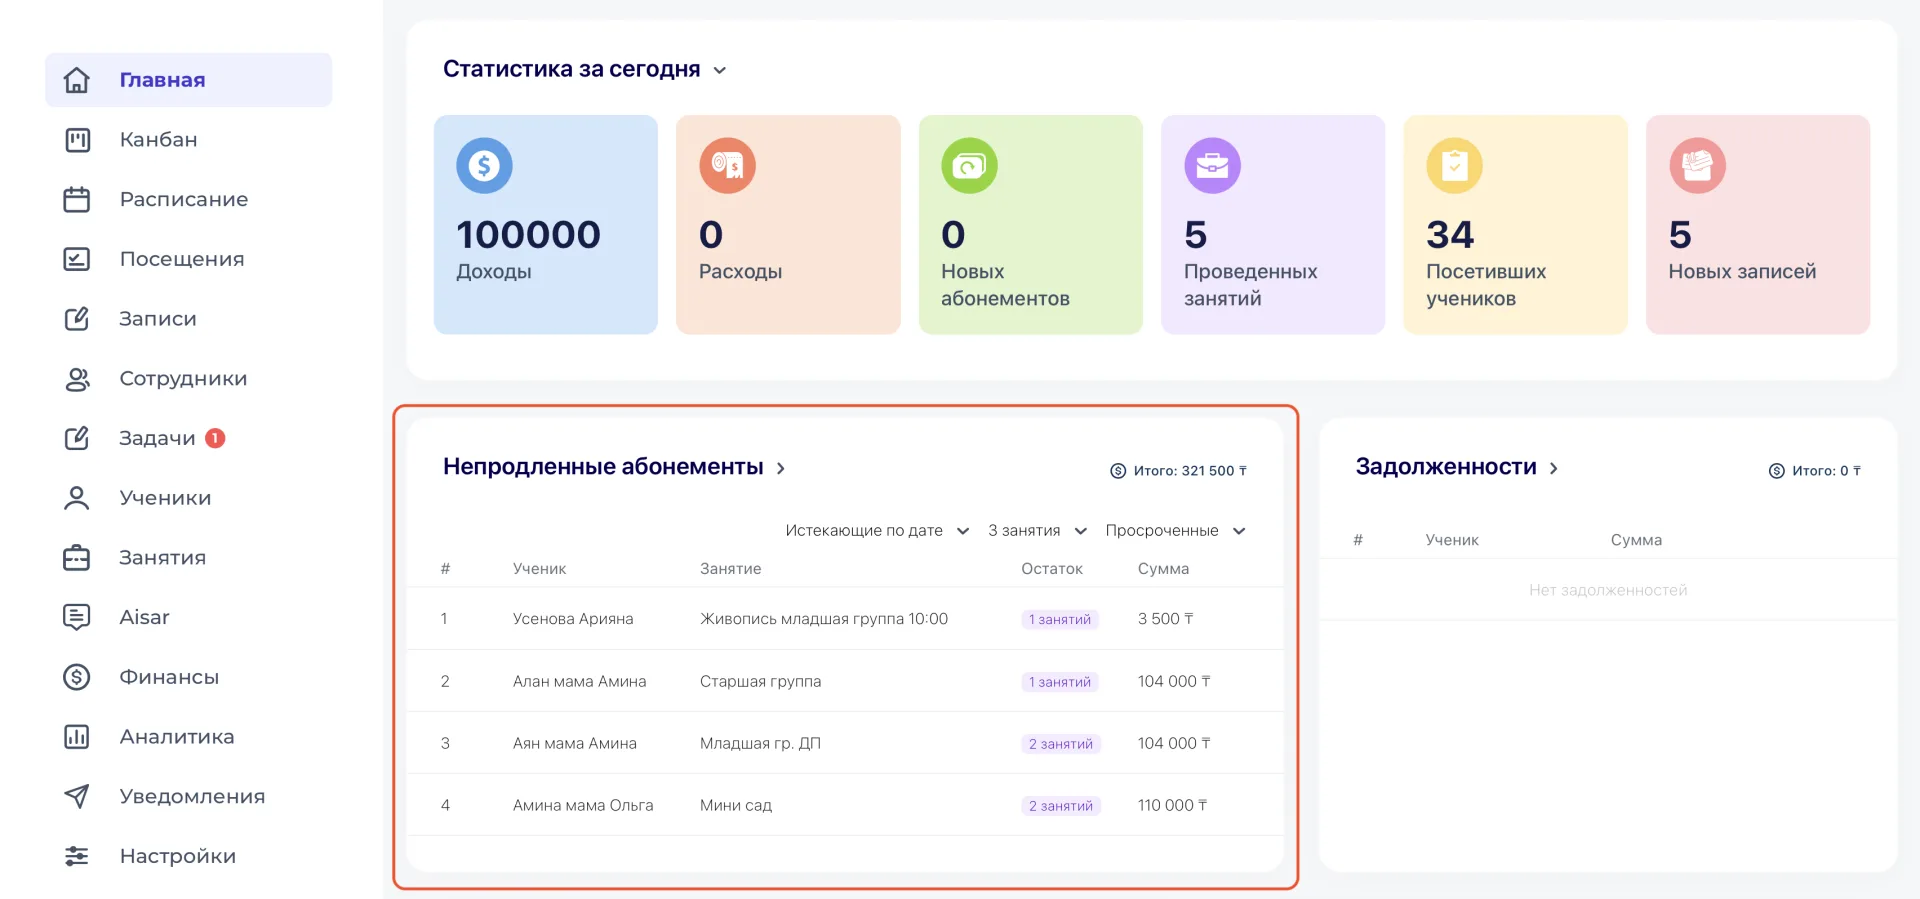
Task: Open Задолженности heading link
Action: click(x=1446, y=467)
